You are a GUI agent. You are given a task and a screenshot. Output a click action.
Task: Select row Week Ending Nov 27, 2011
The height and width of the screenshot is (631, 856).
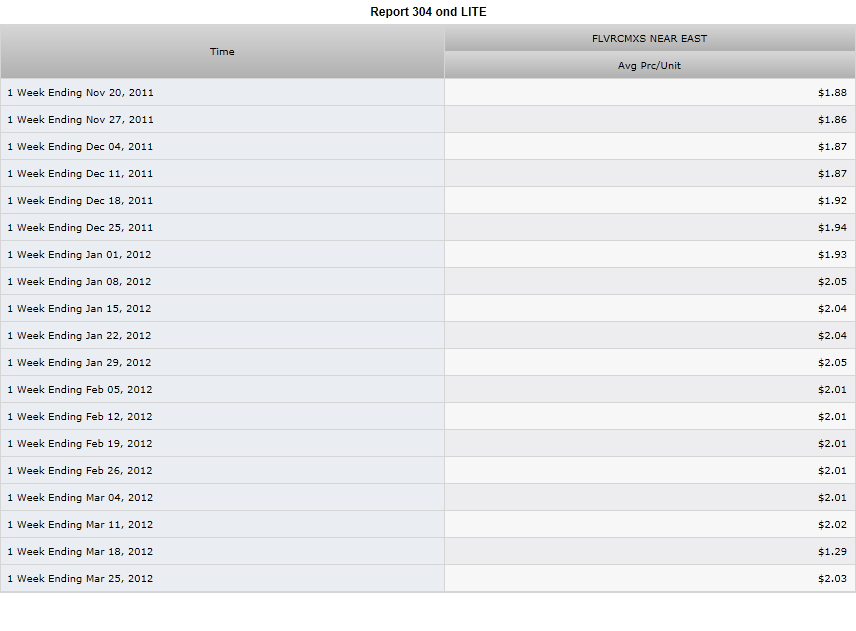click(428, 120)
